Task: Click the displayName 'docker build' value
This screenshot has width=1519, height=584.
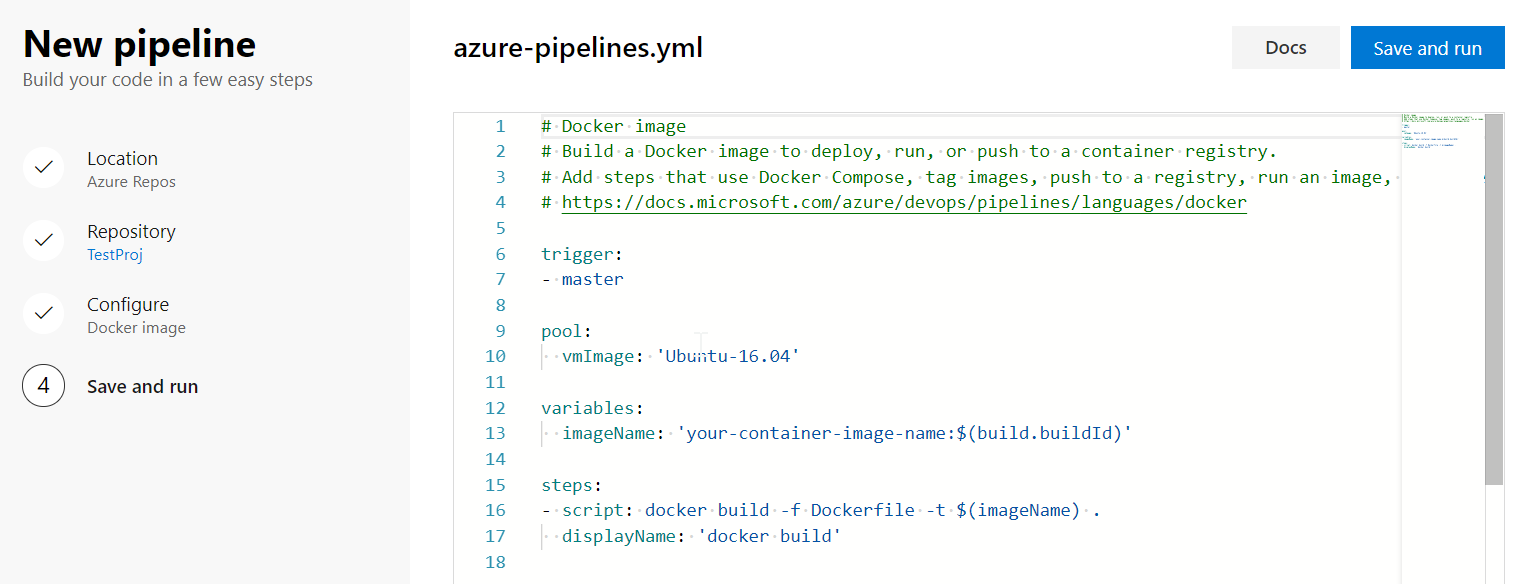Action: 769,537
